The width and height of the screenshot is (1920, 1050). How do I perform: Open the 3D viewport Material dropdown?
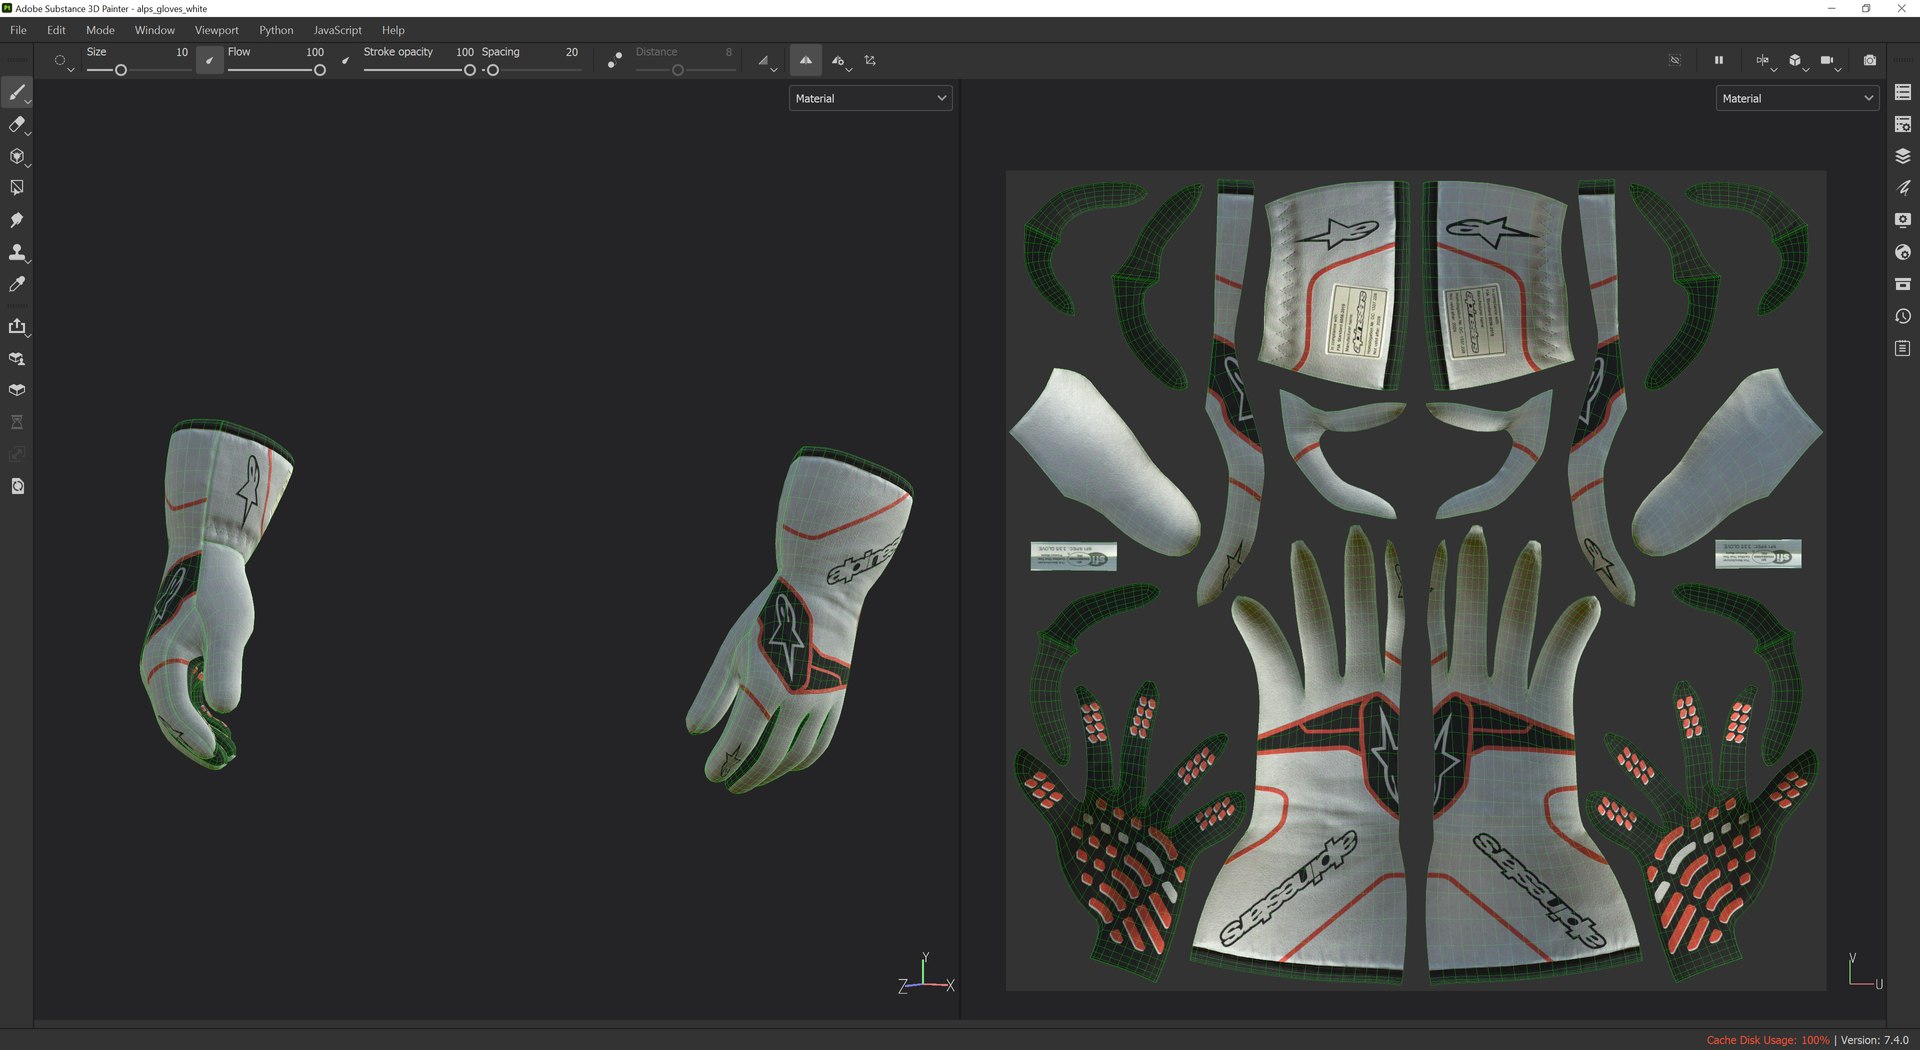tap(870, 98)
